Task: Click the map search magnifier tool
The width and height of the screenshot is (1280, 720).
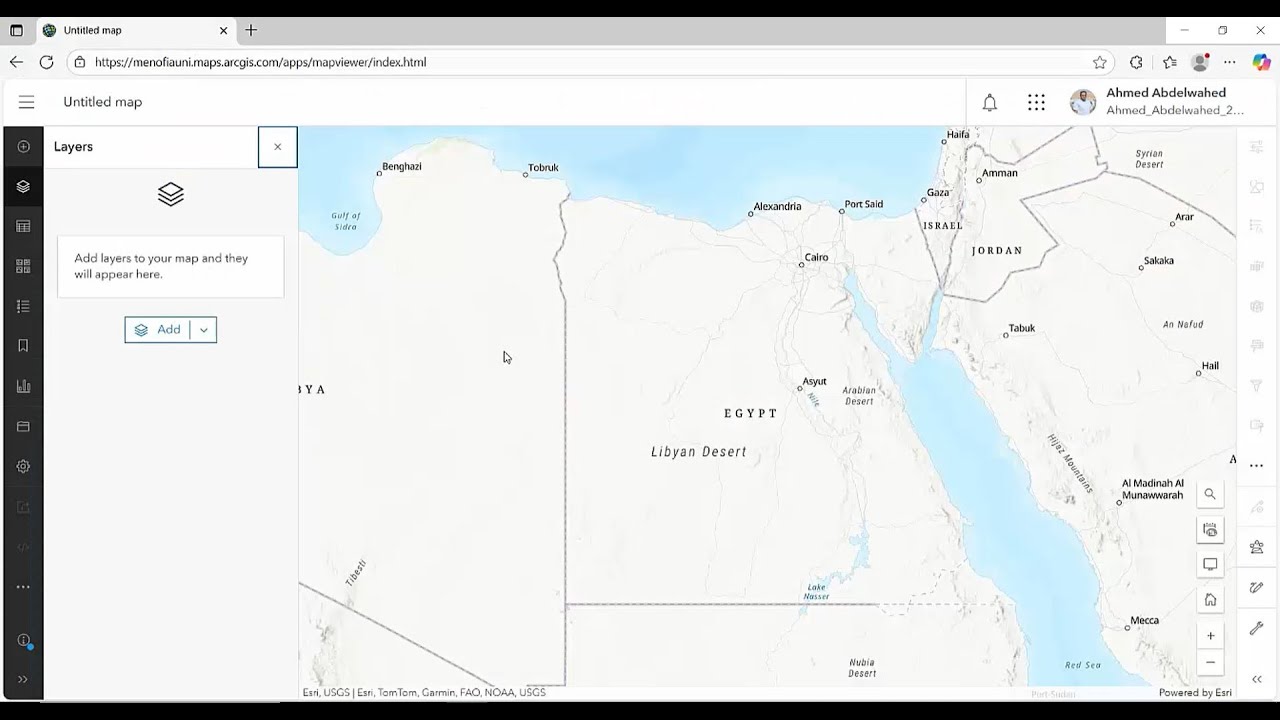Action: point(1210,494)
